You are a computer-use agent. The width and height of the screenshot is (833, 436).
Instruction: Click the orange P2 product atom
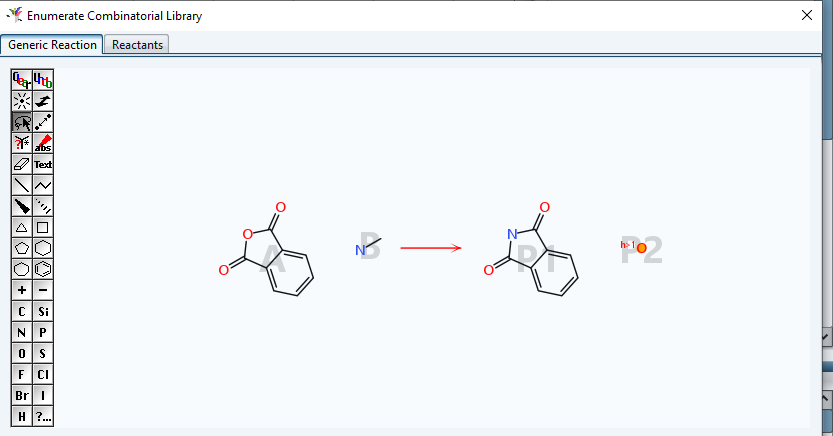pyautogui.click(x=642, y=248)
